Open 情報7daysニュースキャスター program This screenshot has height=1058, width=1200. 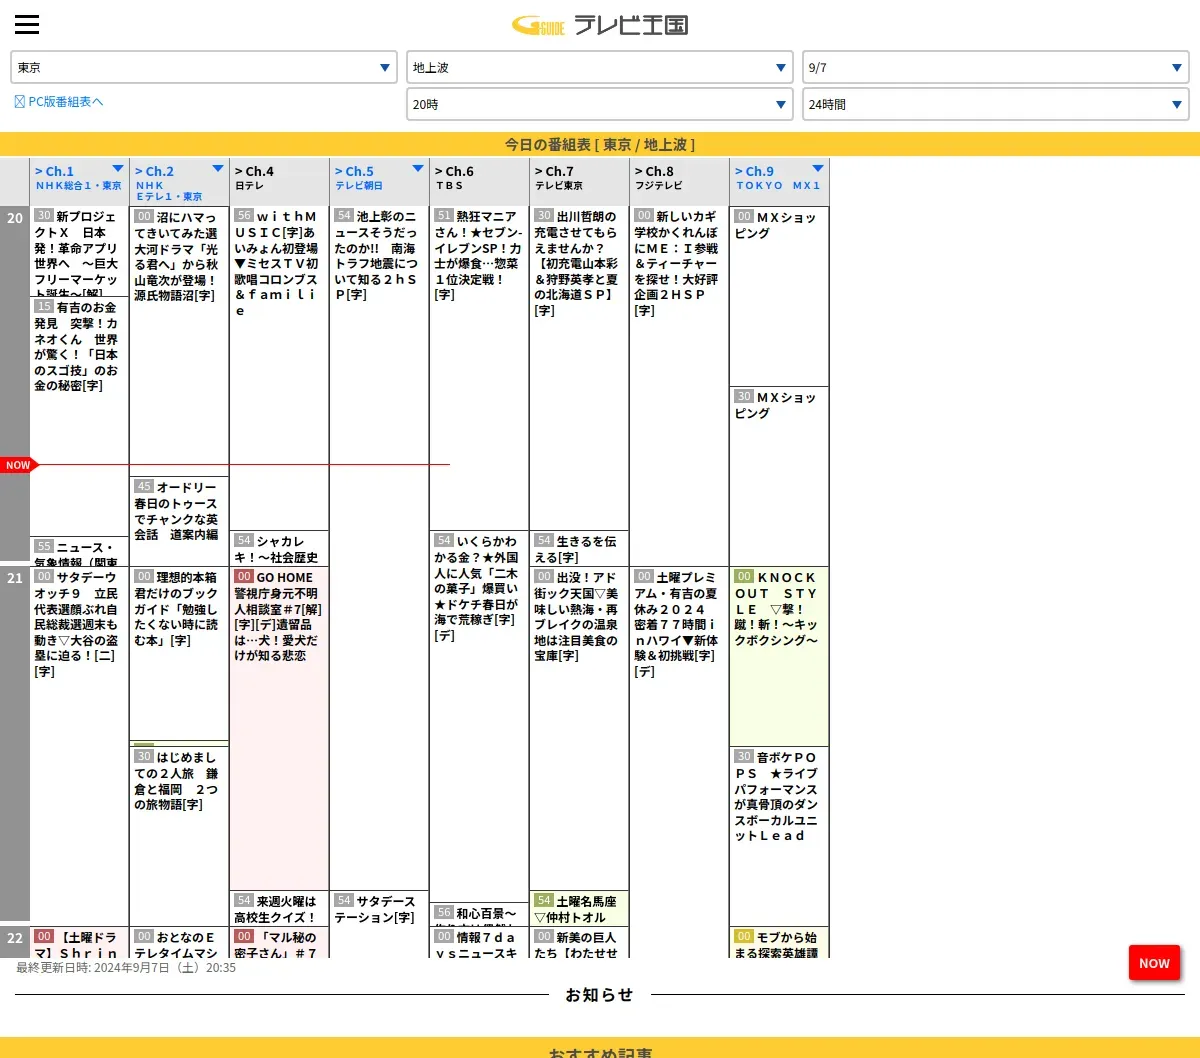point(479,943)
